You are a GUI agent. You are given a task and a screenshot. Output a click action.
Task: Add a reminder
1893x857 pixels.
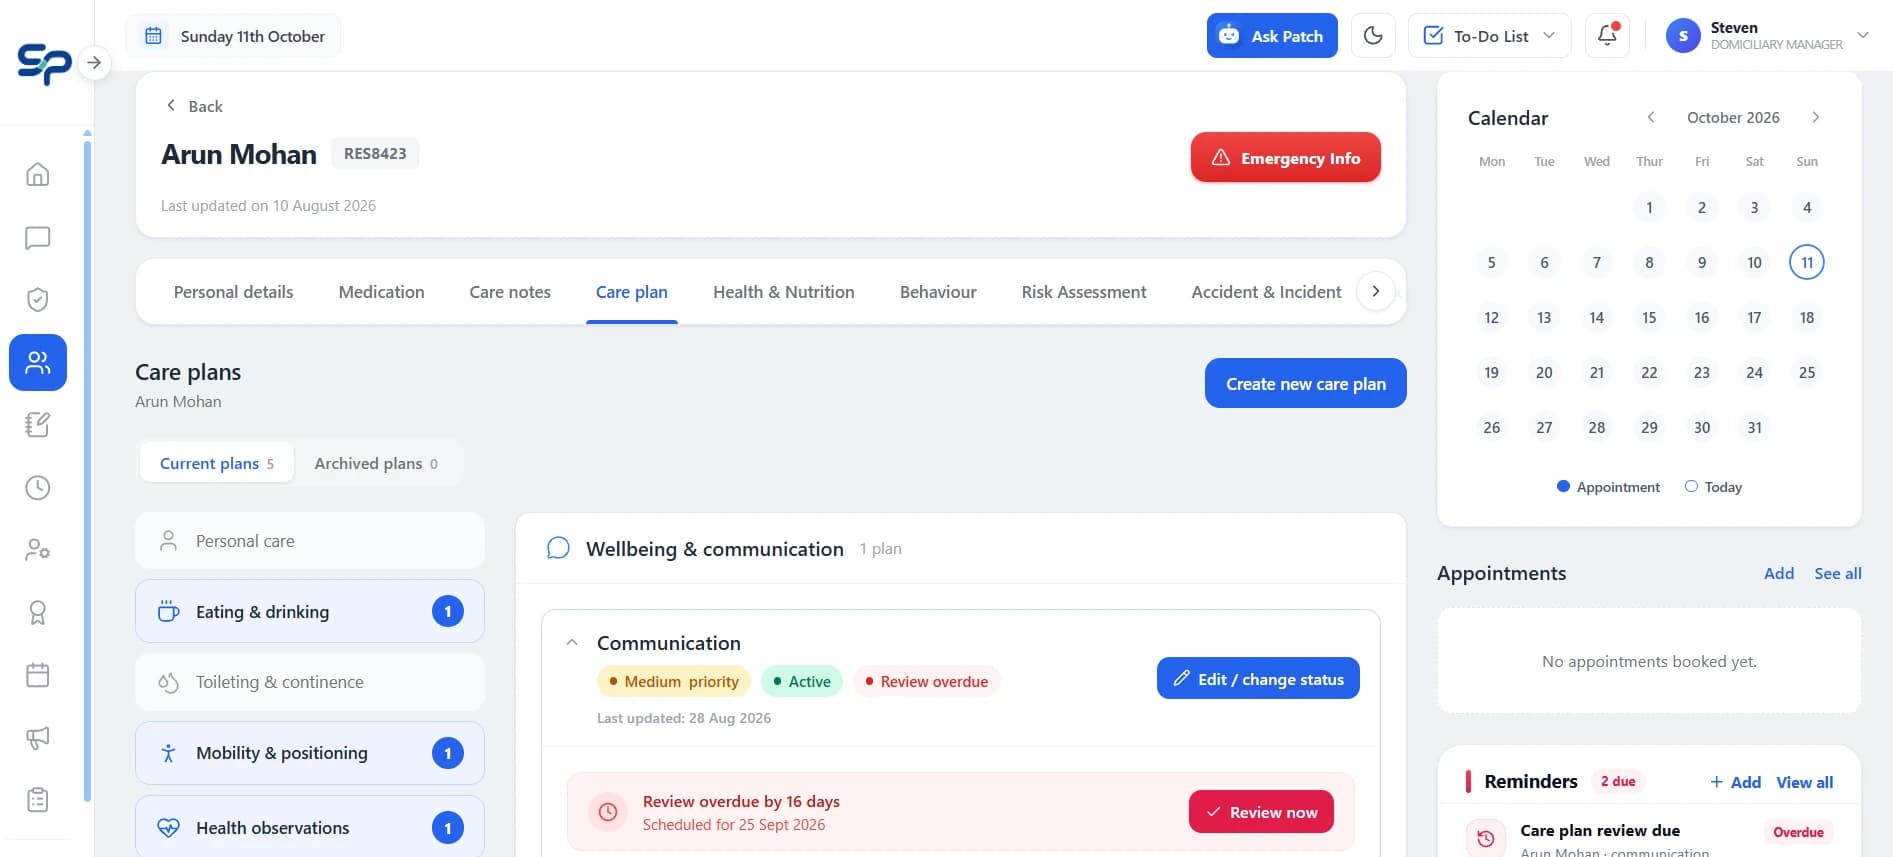pos(1735,782)
